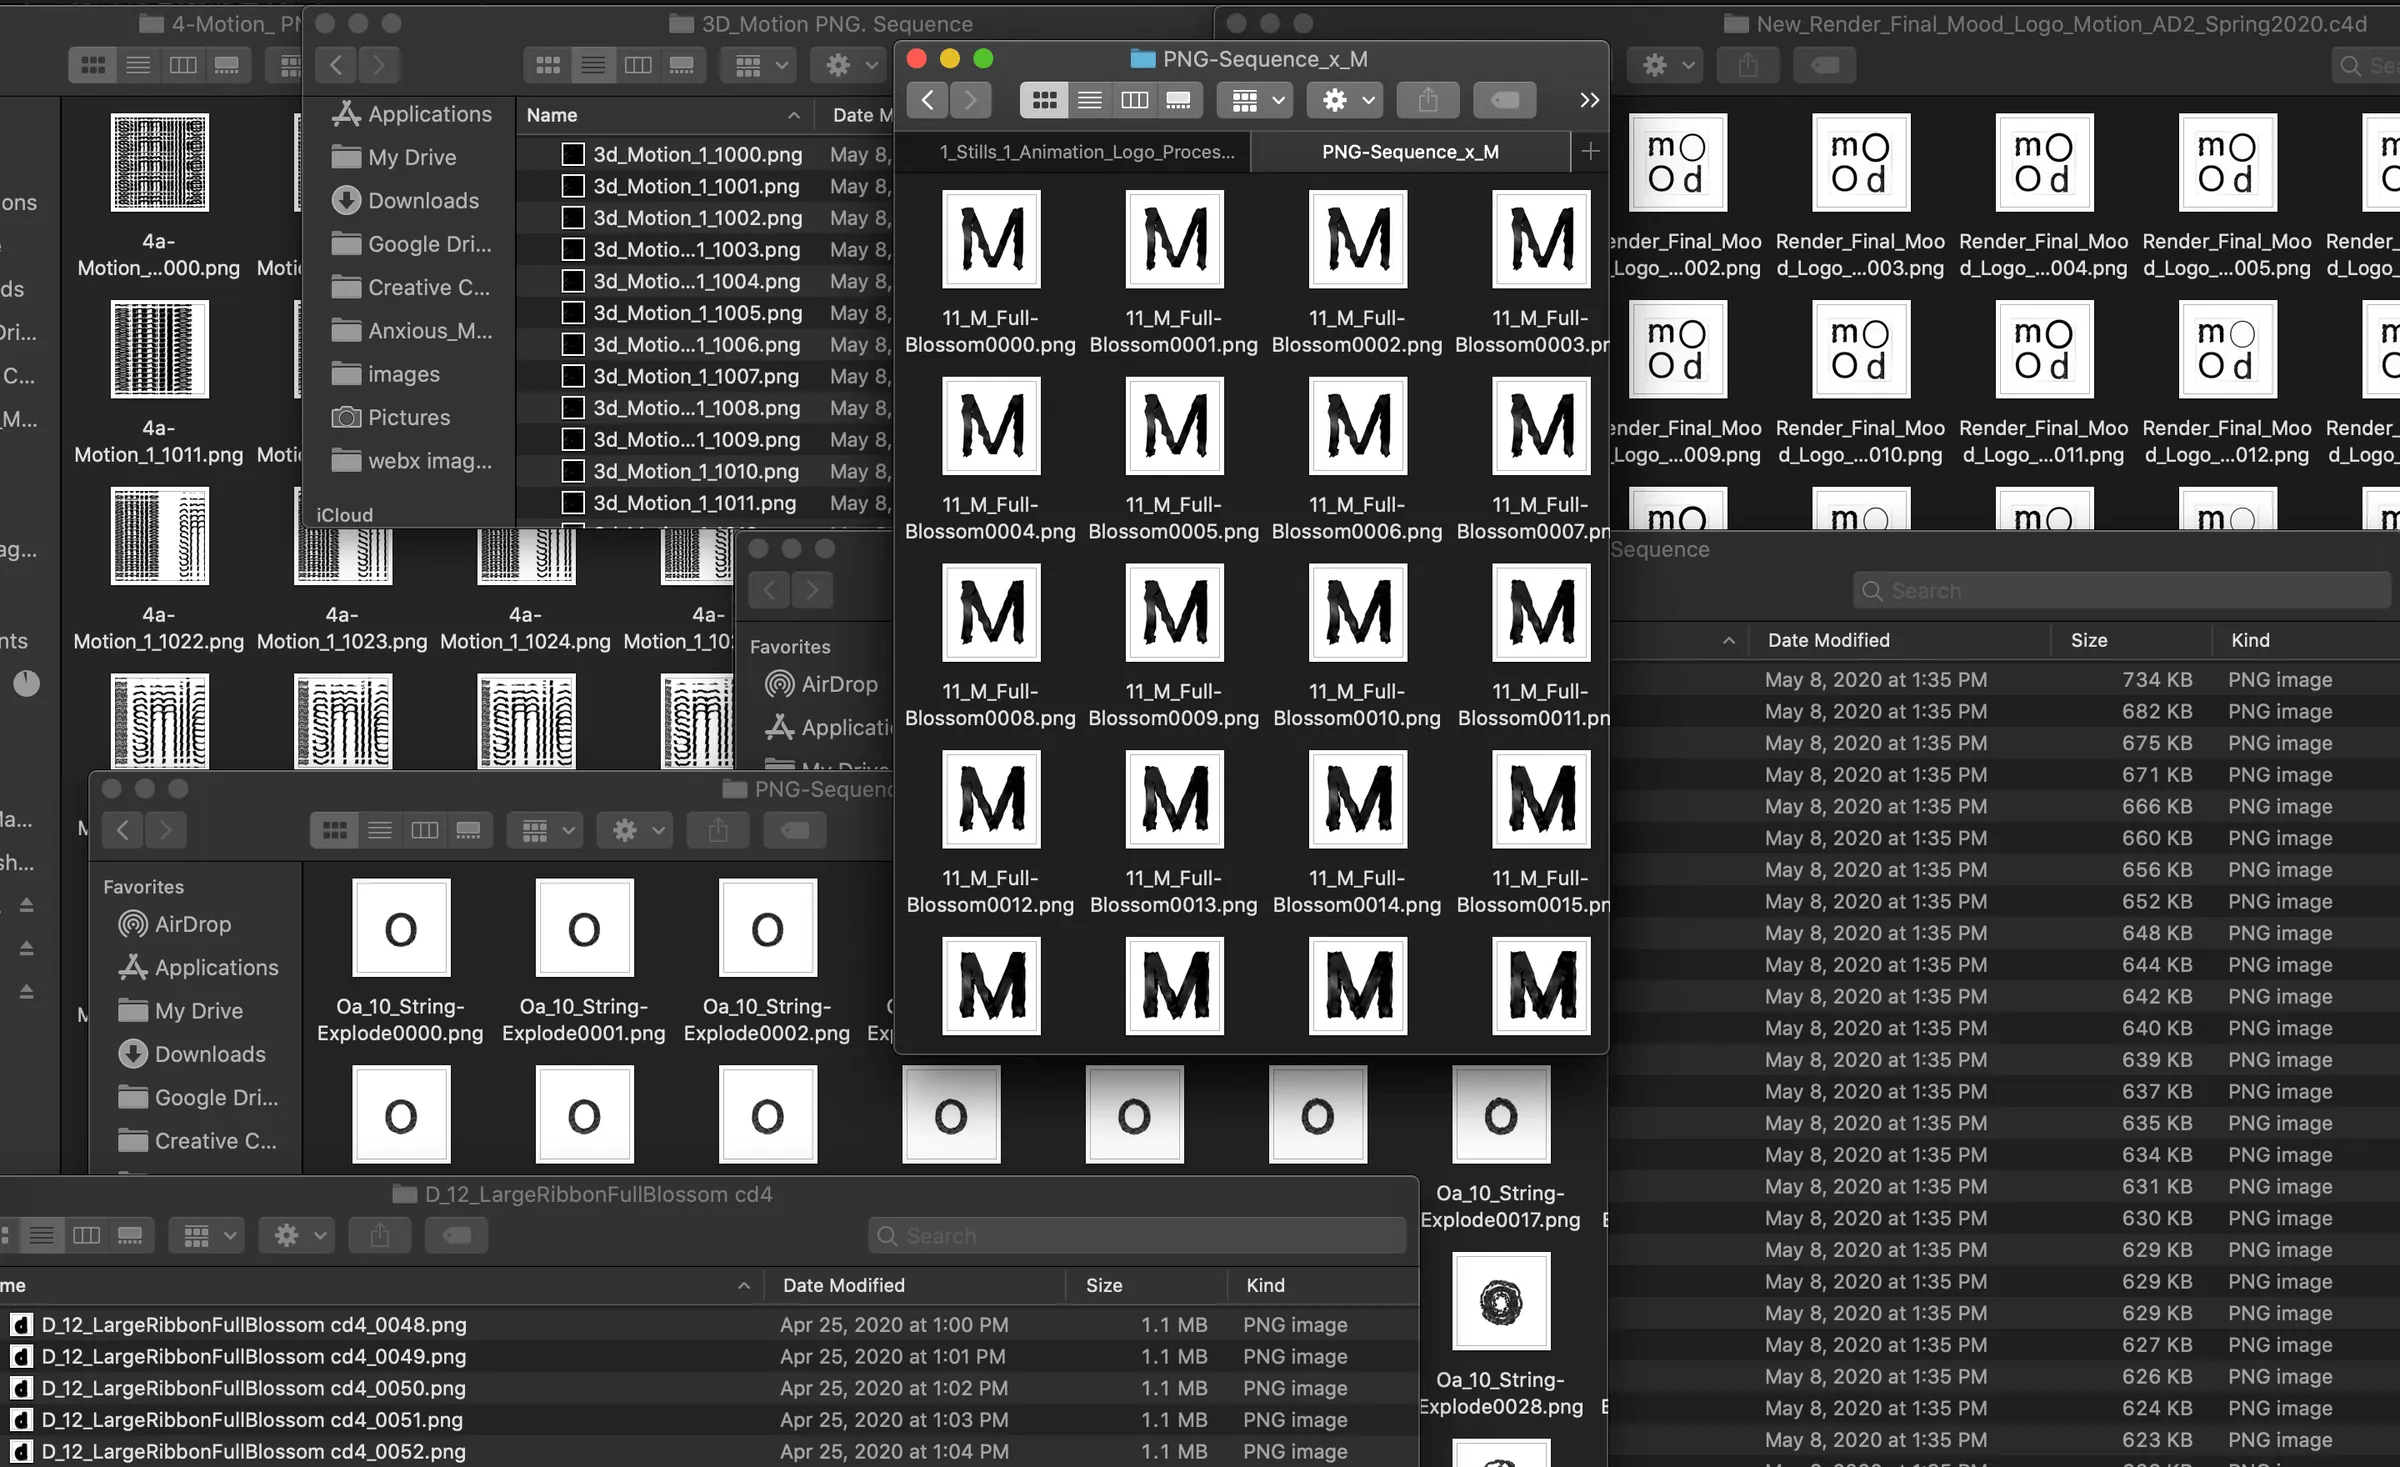
Task: Open Pictures in 3D_Motion window sidebar
Action: point(391,418)
